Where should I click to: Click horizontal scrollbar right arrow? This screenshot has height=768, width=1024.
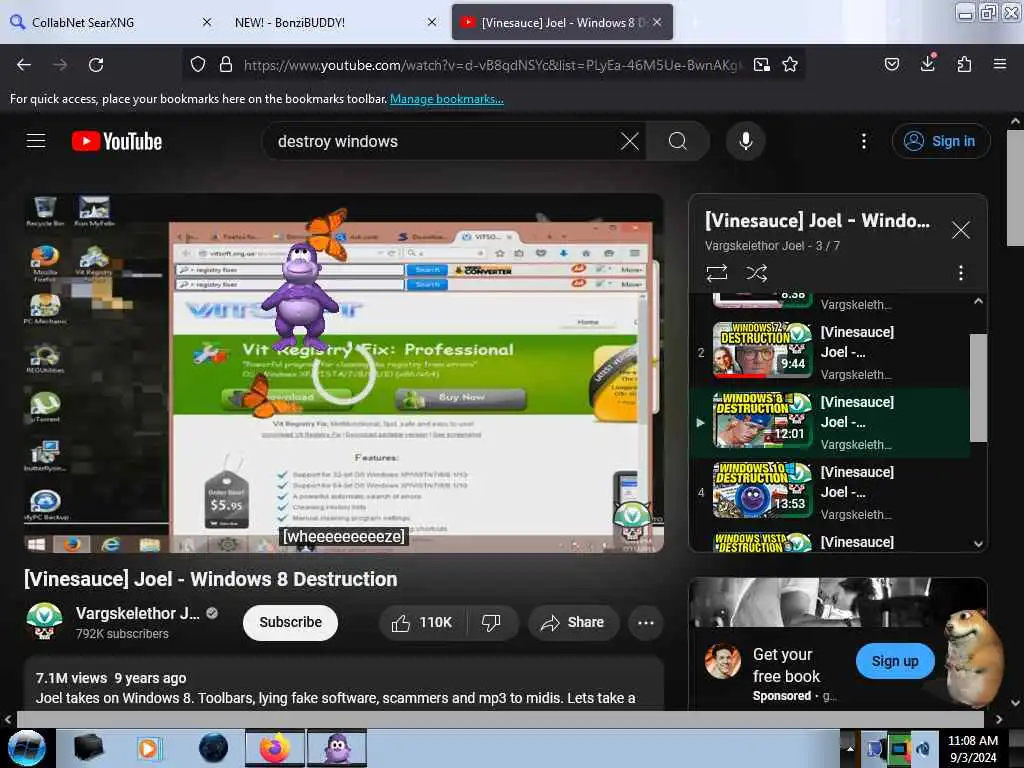tap(999, 720)
